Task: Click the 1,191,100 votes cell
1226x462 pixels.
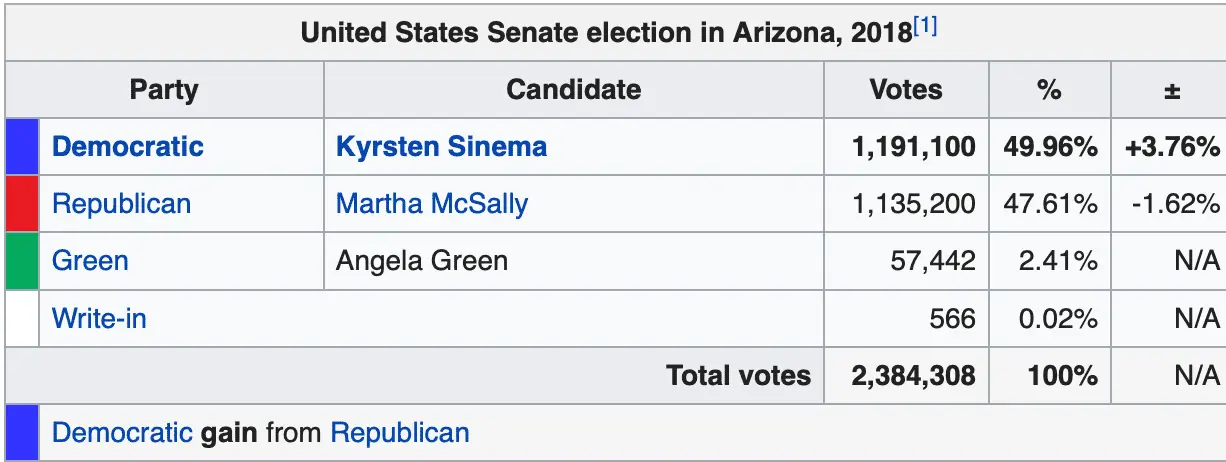Action: (x=913, y=147)
